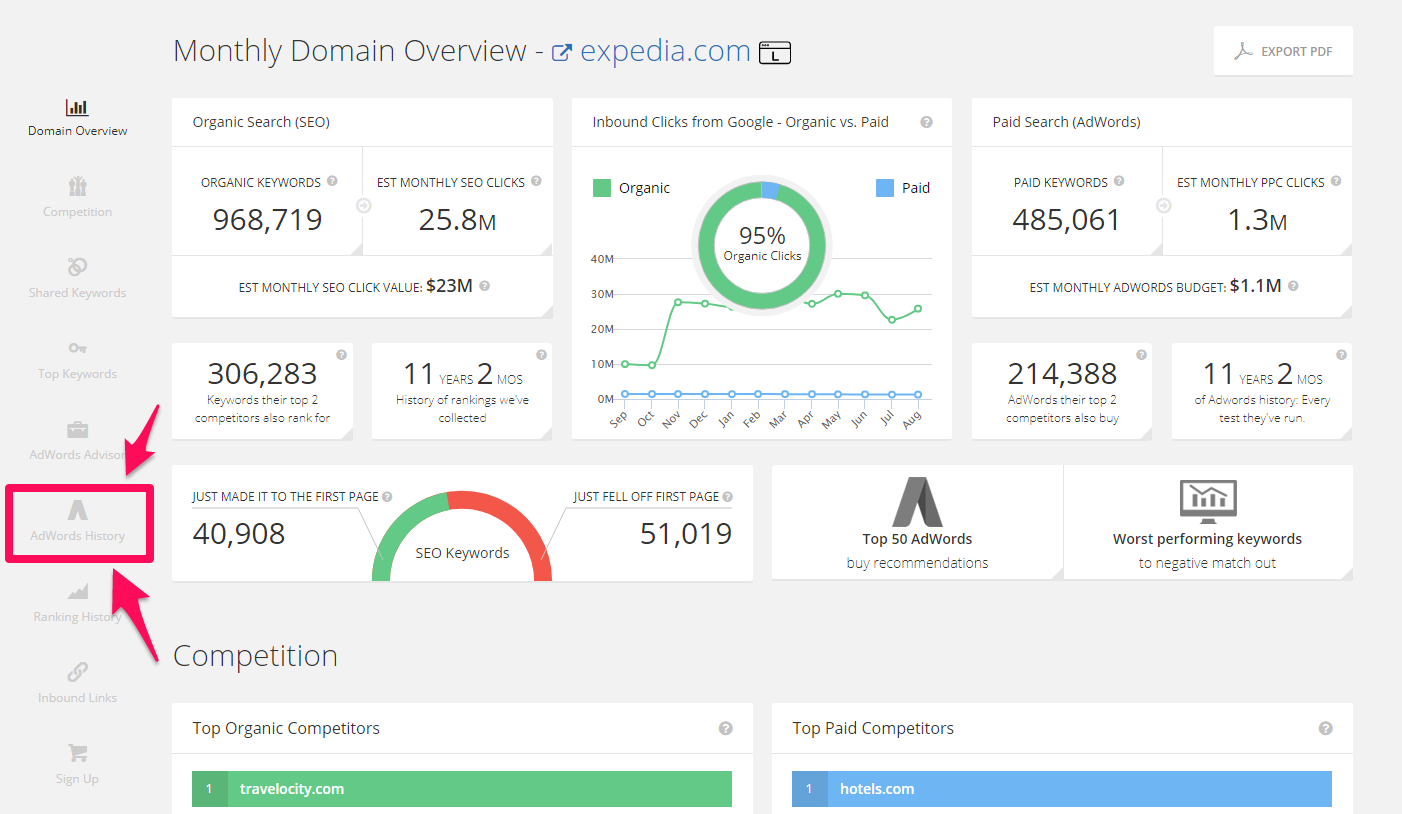Viewport: 1402px width, 814px height.
Task: Open the 968,719 organic keywords figure
Action: (x=268, y=219)
